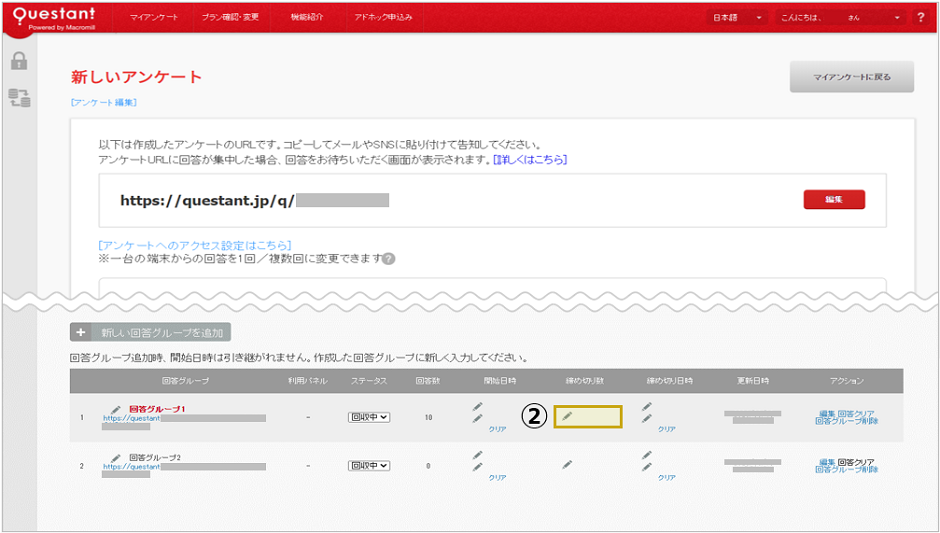
Task: Open the lock icon in left sidebar
Action: point(19,61)
